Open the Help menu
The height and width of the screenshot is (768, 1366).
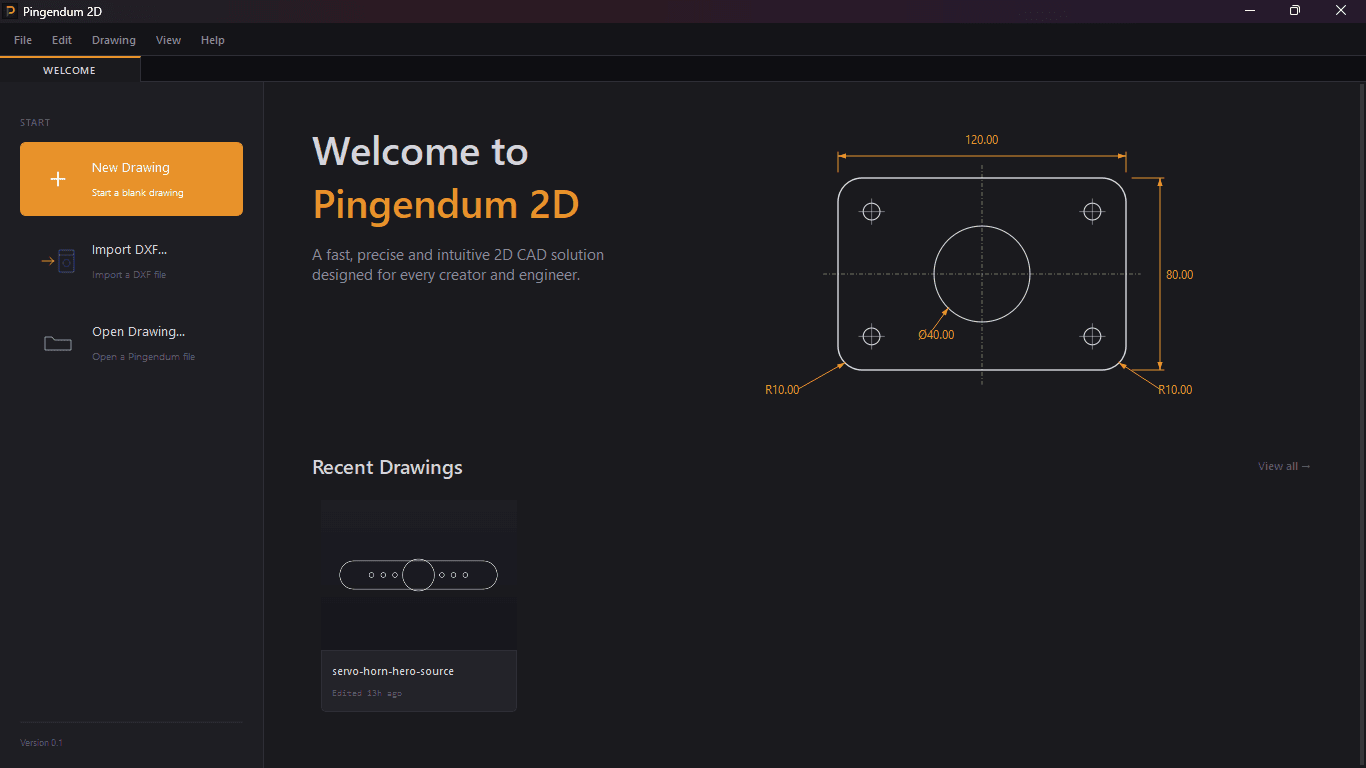coord(213,40)
